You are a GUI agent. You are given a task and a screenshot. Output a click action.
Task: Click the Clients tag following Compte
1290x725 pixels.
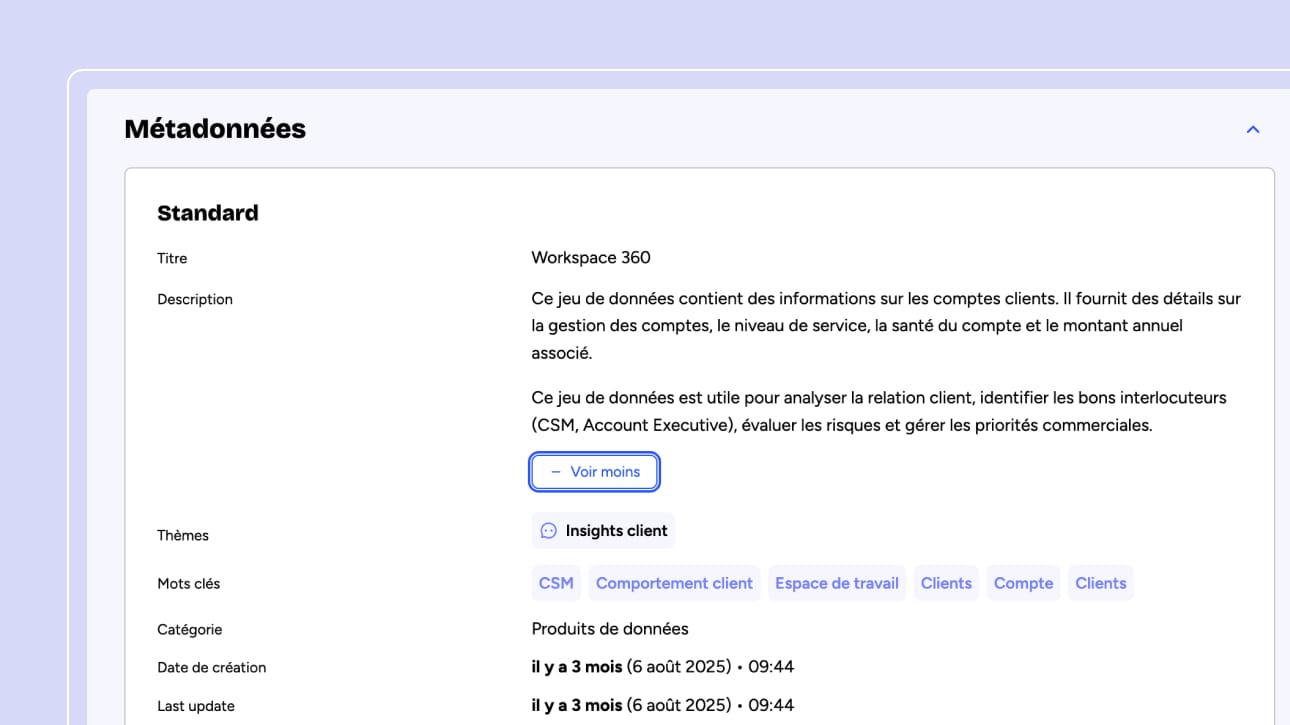1100,583
